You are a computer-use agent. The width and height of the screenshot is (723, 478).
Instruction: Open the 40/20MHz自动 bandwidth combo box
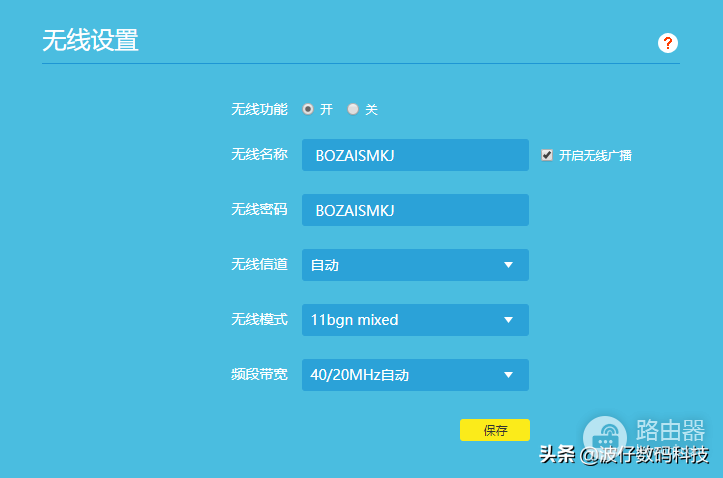[x=415, y=375]
